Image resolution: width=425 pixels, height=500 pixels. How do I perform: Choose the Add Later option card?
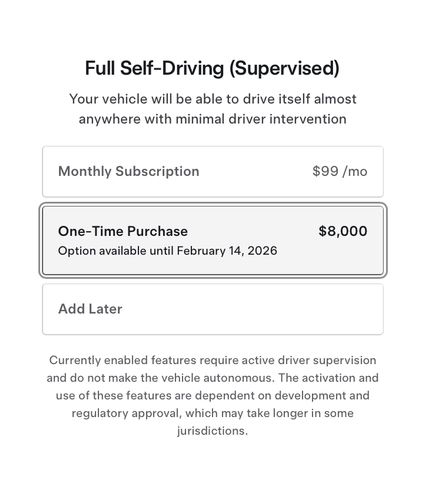[x=213, y=309]
